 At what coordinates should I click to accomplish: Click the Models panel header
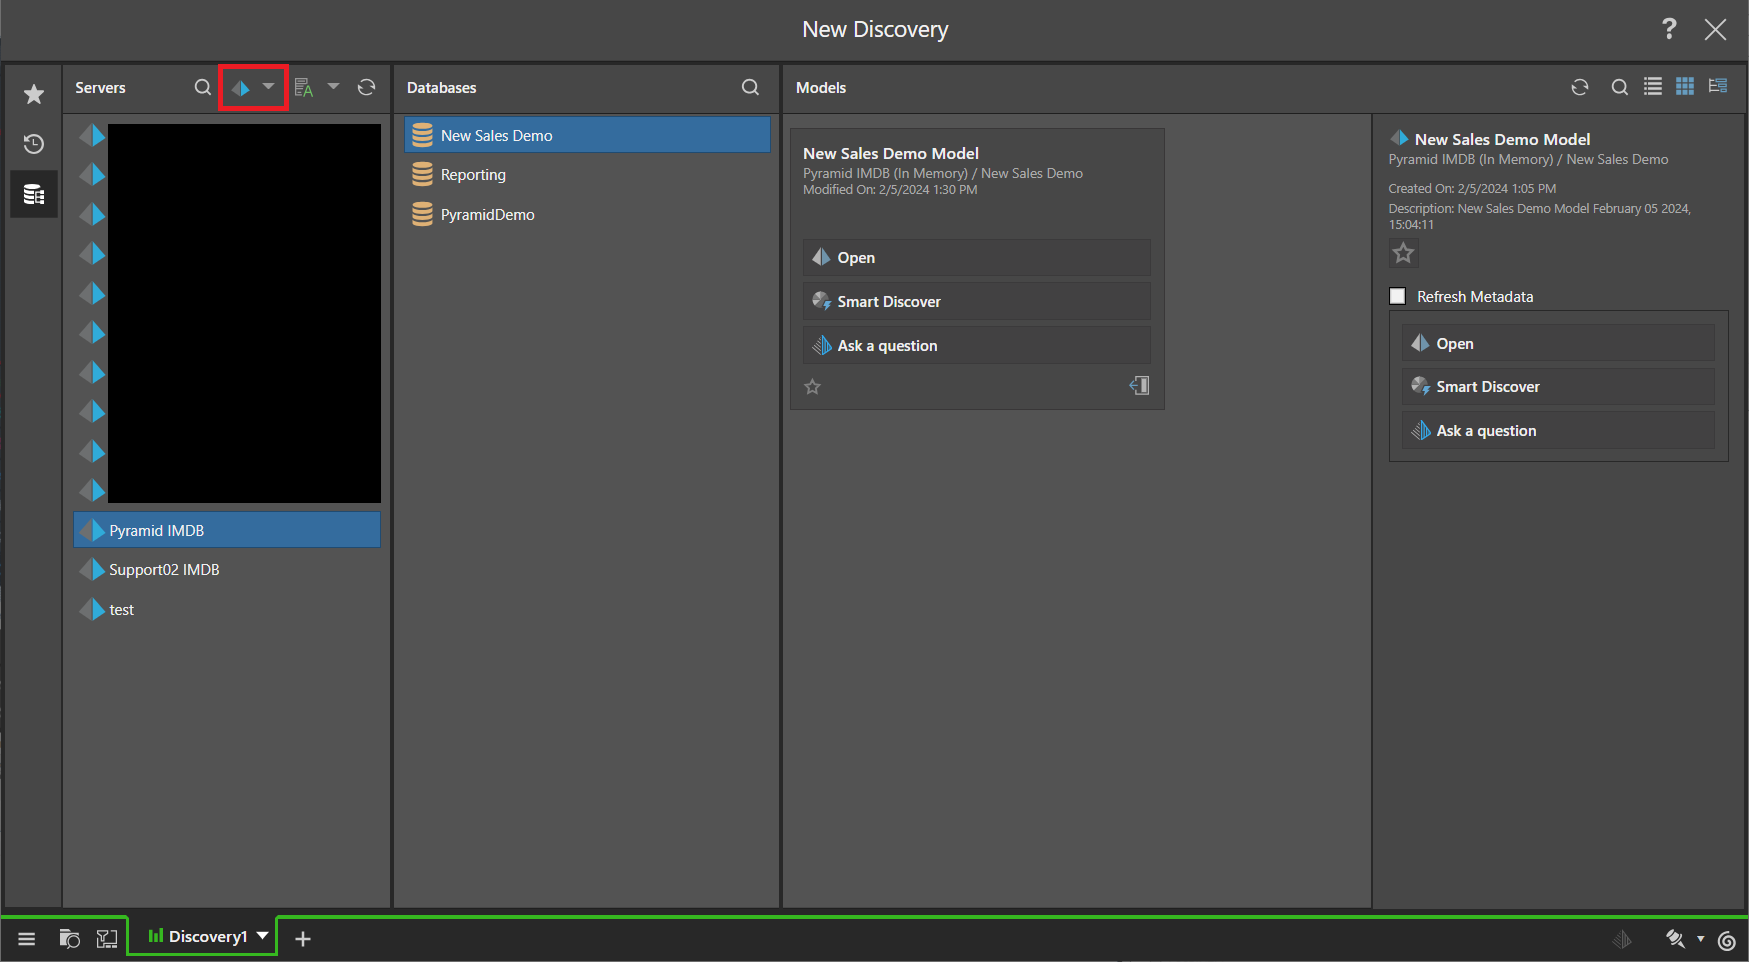pyautogui.click(x=821, y=88)
